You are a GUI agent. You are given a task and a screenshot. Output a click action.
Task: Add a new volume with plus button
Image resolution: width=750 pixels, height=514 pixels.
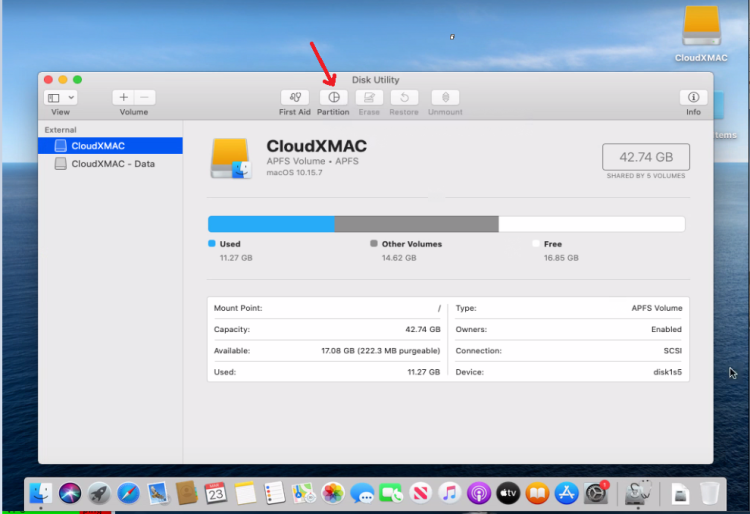click(x=123, y=98)
